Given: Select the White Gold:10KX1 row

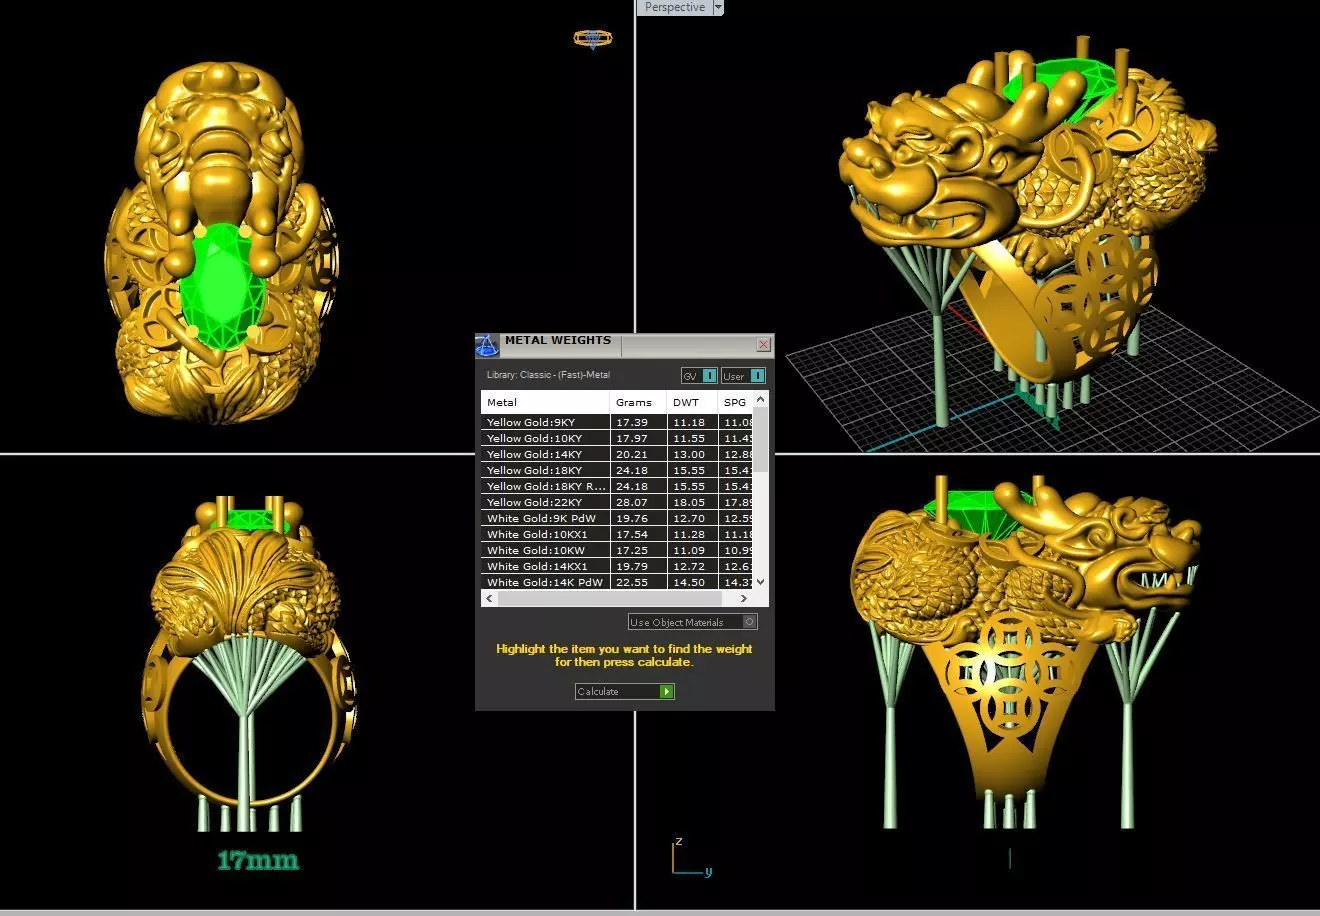Looking at the screenshot, I should pos(617,534).
